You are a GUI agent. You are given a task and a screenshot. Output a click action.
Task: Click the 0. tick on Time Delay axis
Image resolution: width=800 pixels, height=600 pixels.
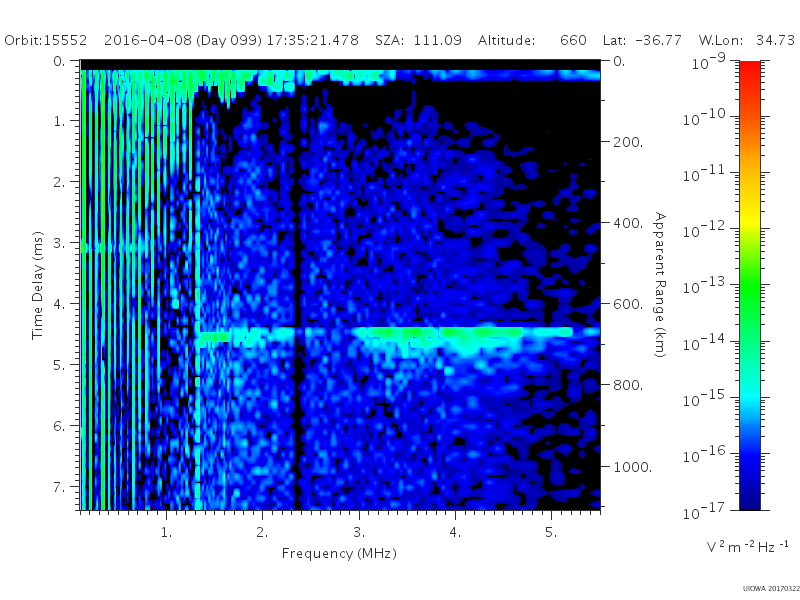(59, 61)
